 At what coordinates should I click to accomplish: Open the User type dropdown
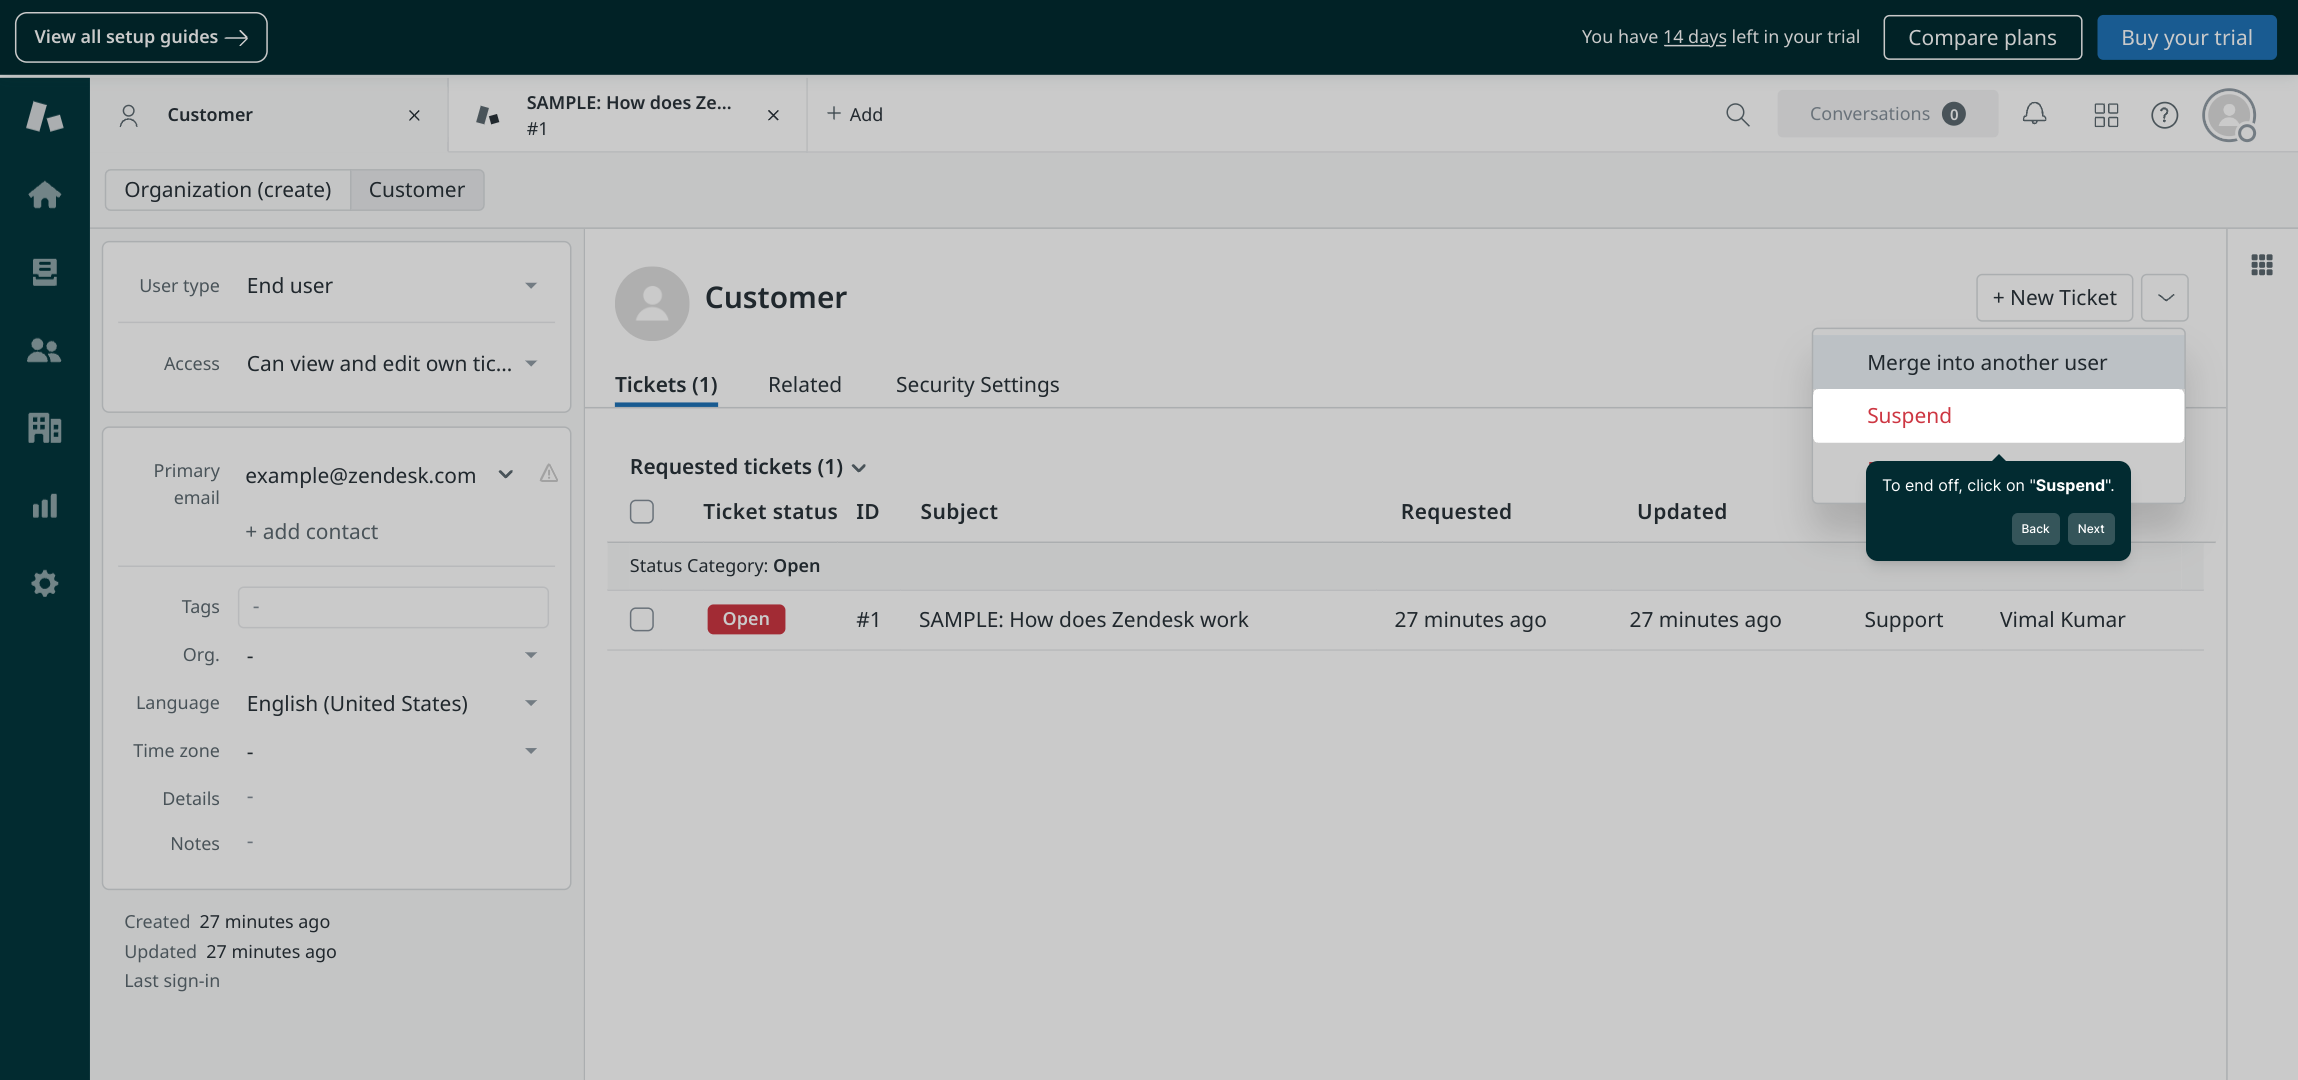click(391, 286)
